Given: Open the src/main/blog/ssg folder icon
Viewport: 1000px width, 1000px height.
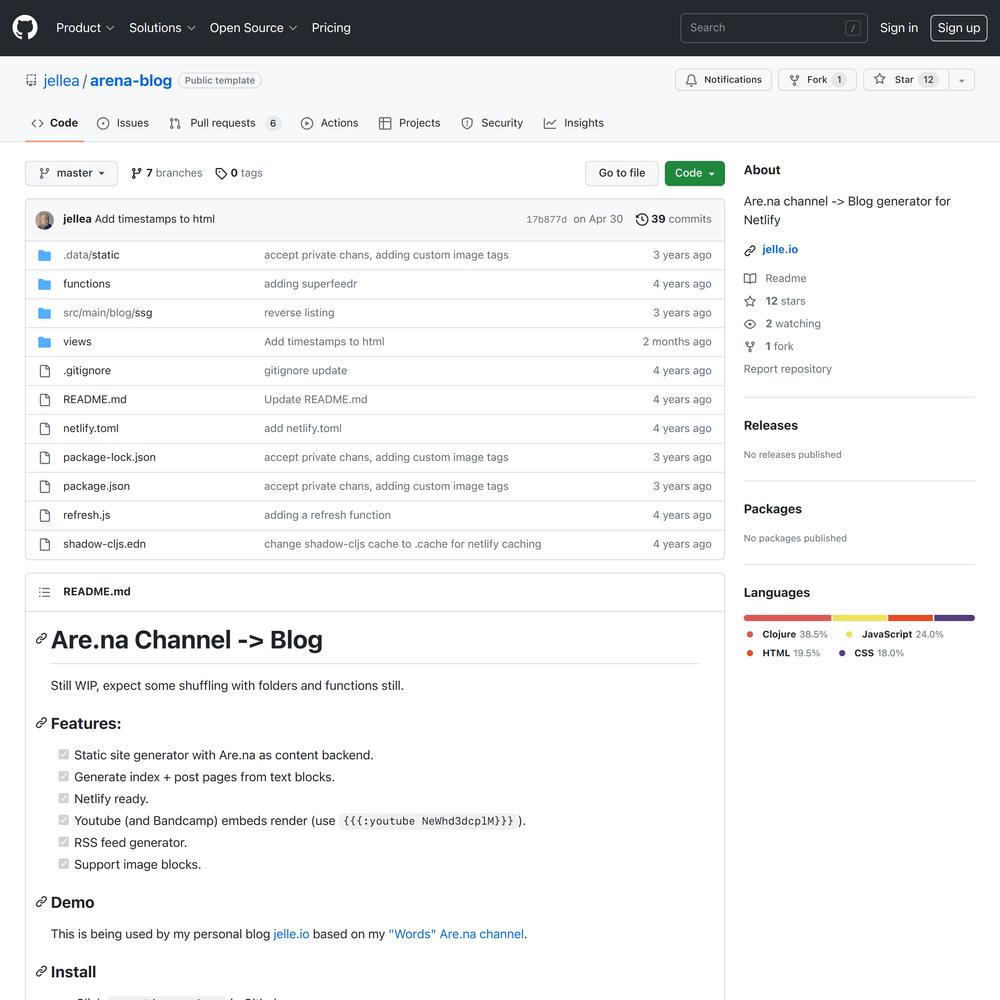Looking at the screenshot, I should tap(45, 313).
